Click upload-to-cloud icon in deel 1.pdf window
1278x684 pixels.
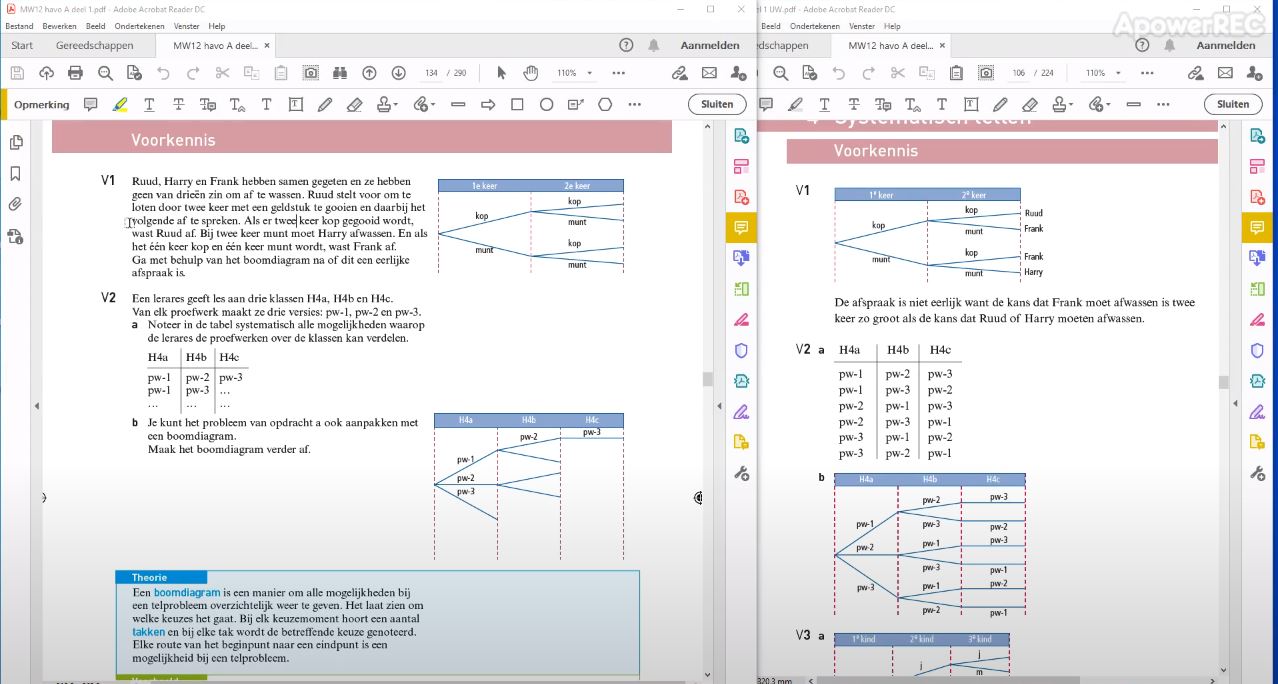click(x=46, y=73)
